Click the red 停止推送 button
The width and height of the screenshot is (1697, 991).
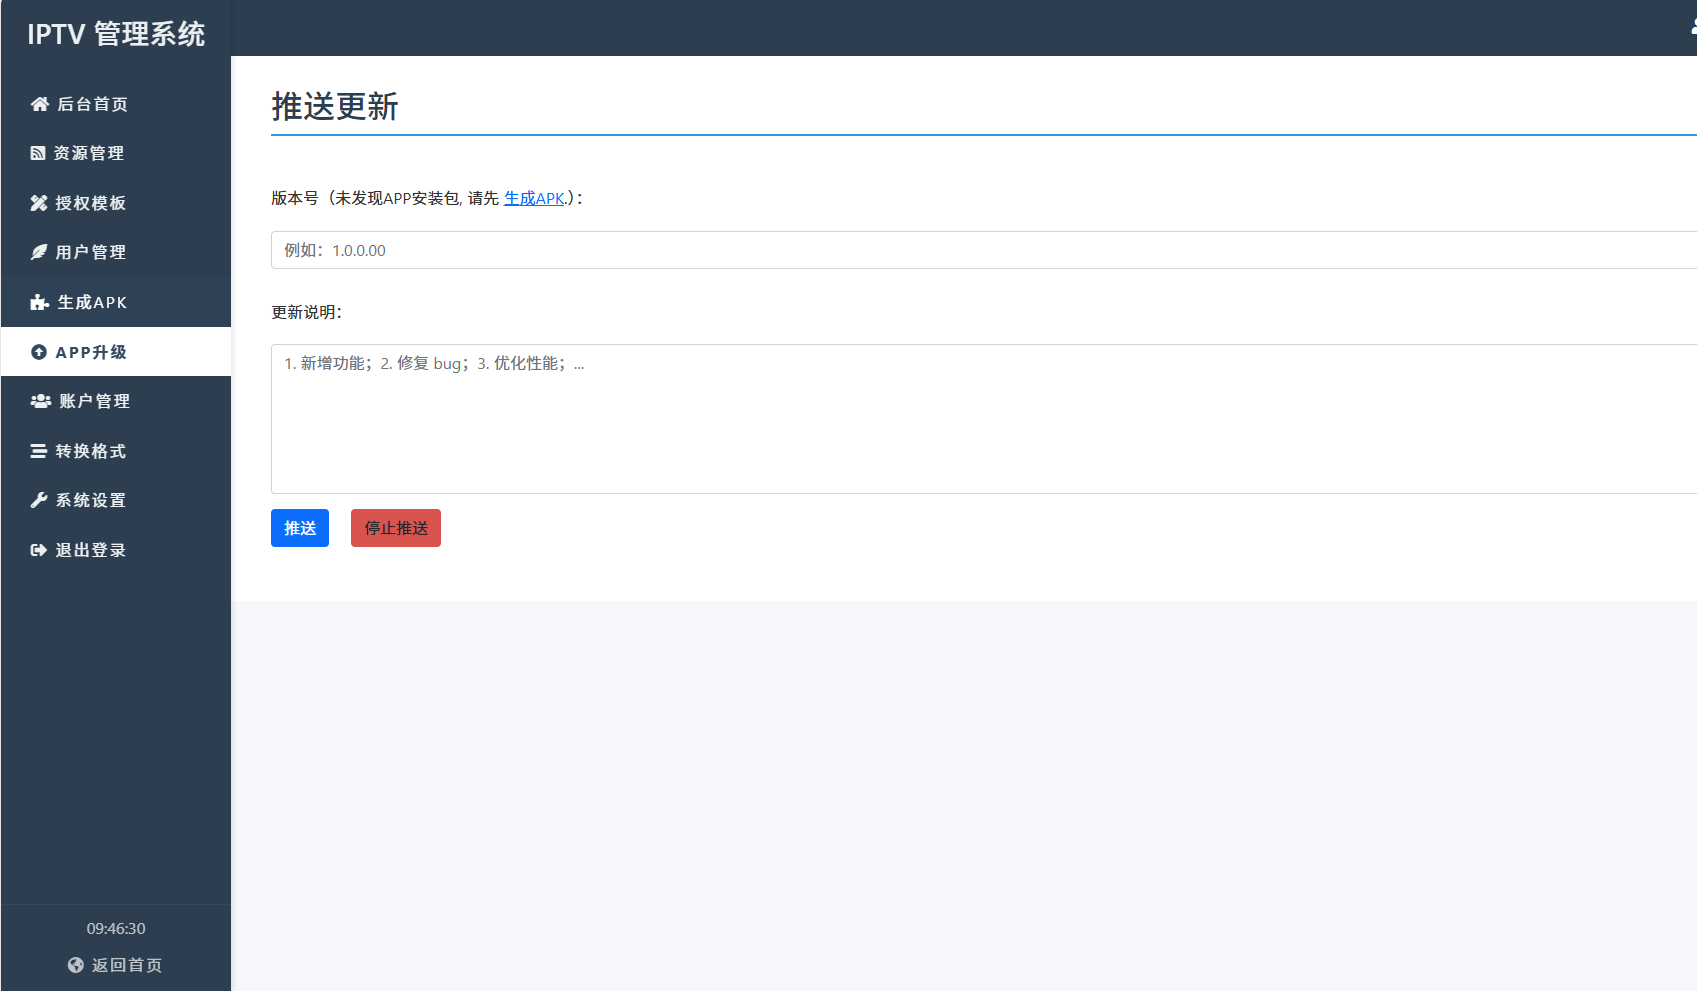point(395,528)
